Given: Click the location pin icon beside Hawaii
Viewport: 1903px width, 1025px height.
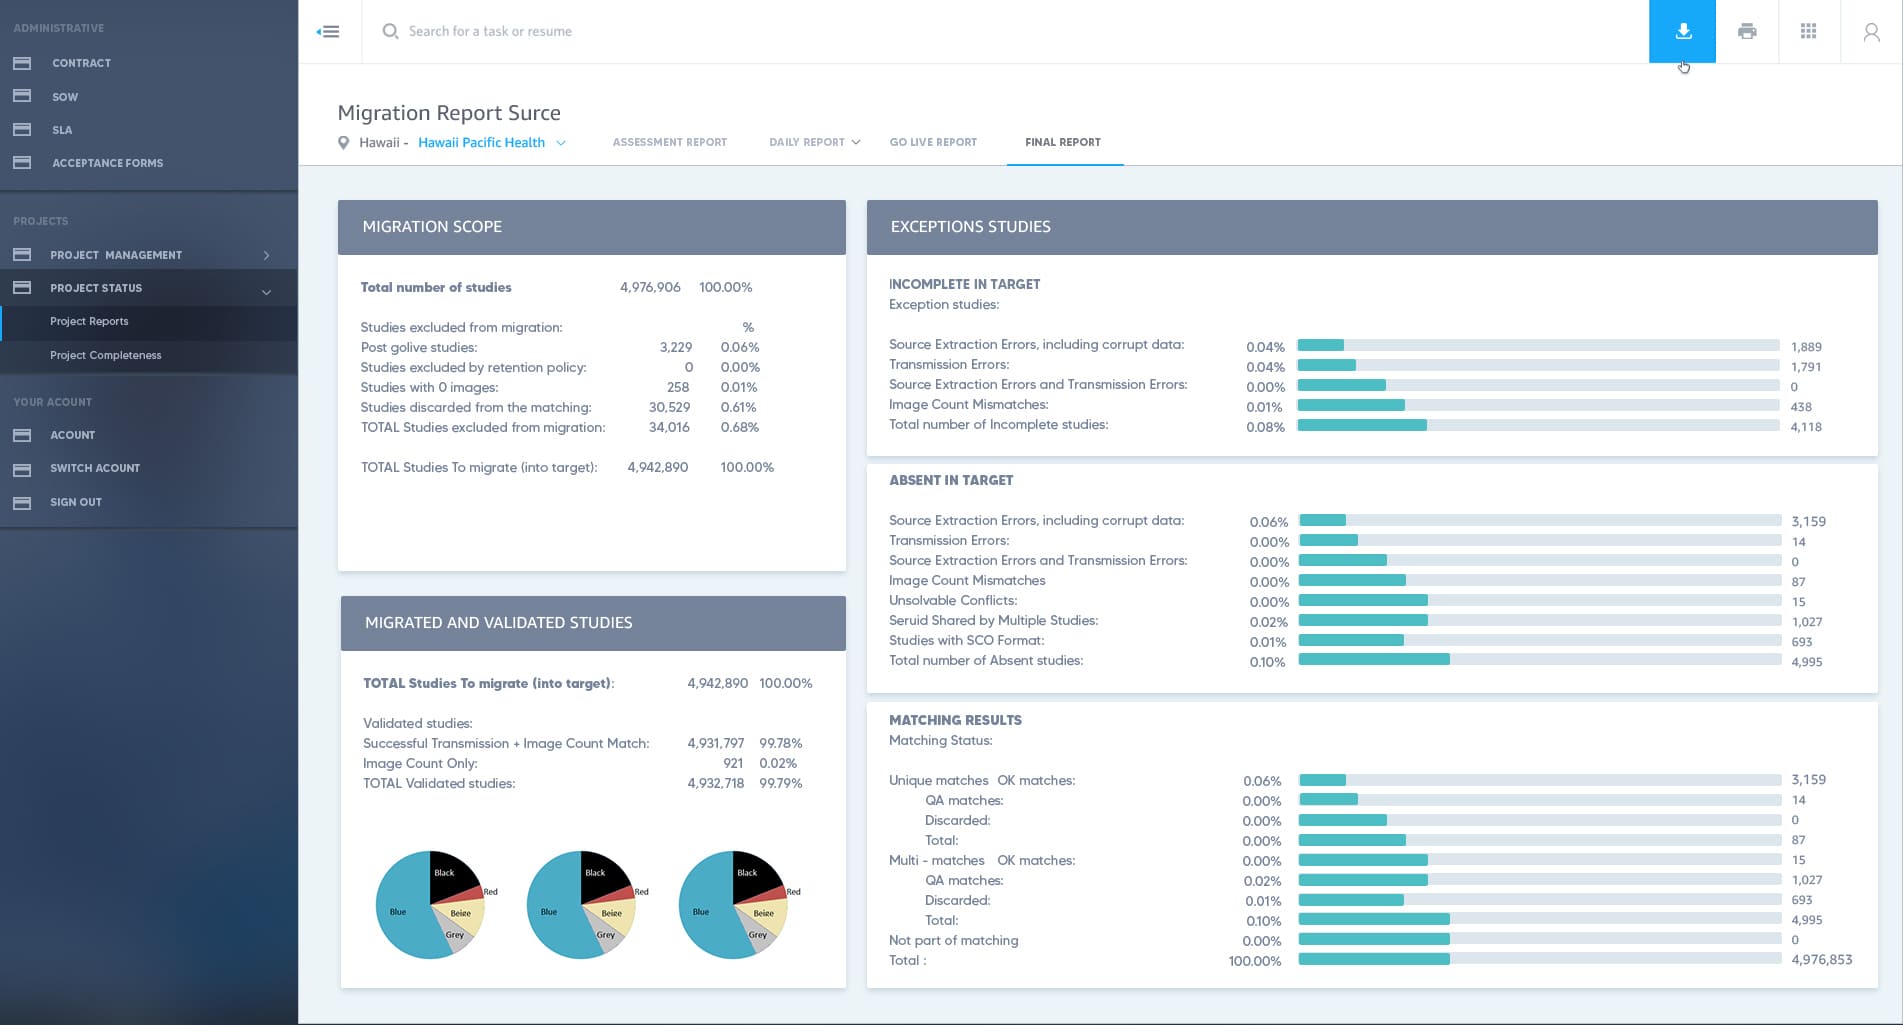Looking at the screenshot, I should pos(344,143).
